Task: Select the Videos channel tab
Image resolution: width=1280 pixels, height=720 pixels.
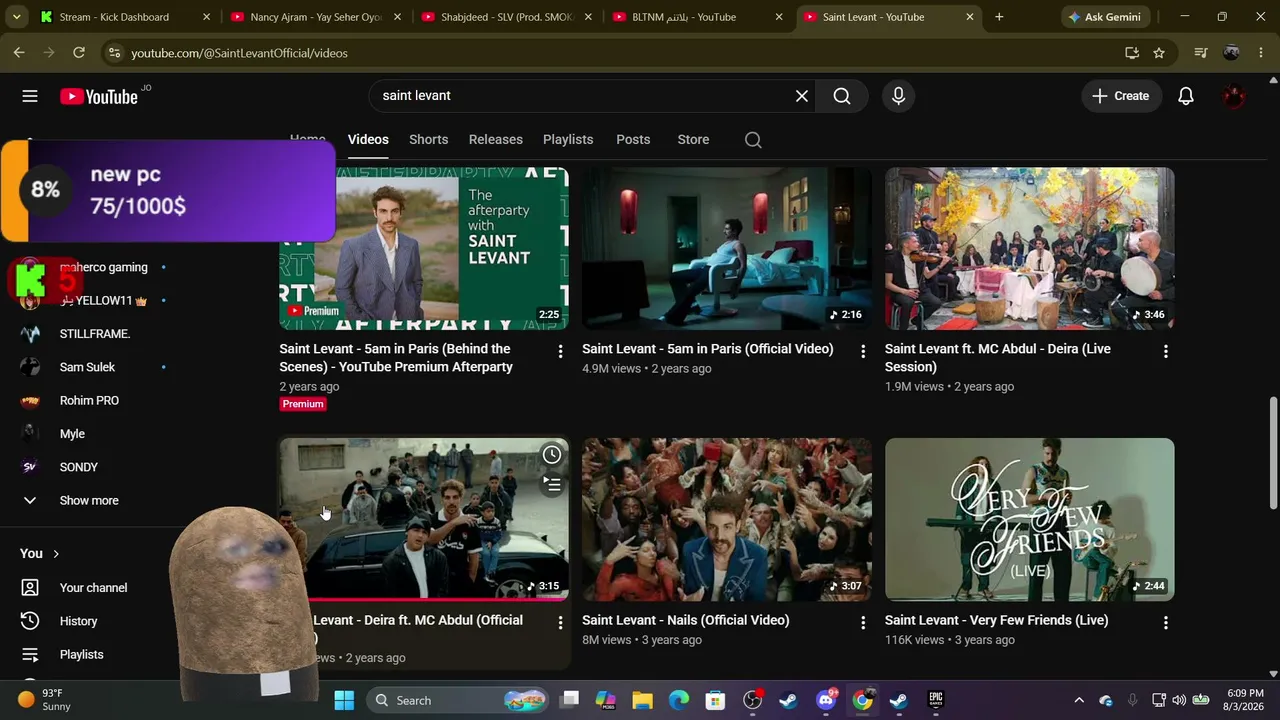Action: pyautogui.click(x=368, y=140)
